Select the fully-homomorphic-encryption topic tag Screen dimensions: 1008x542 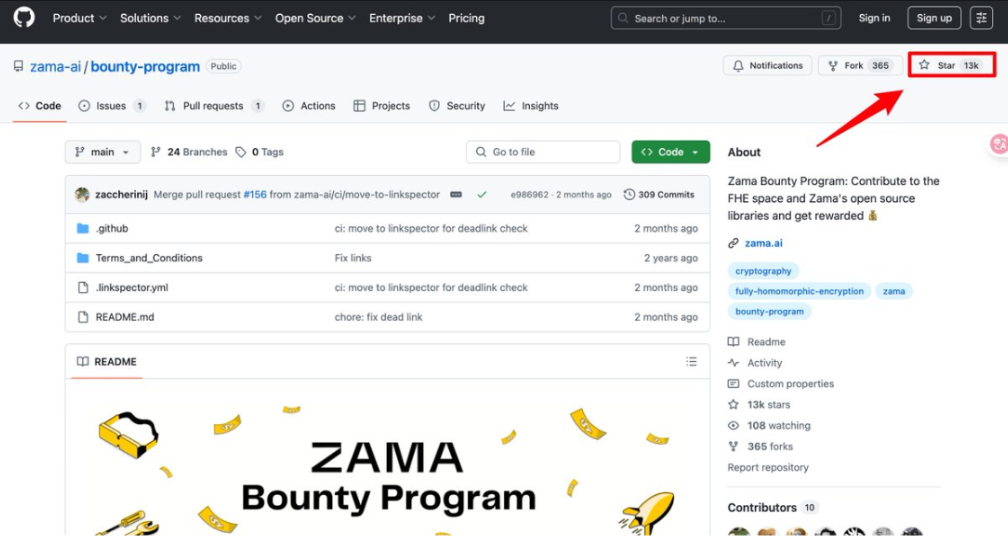coord(799,291)
